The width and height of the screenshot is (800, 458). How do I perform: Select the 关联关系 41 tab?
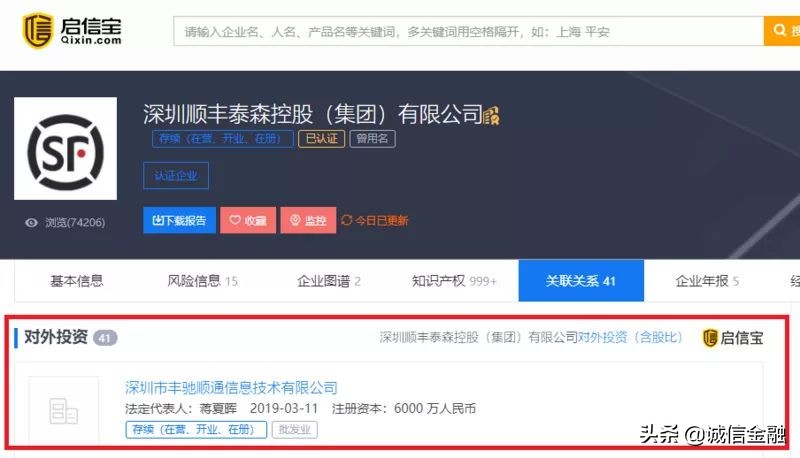coord(581,281)
